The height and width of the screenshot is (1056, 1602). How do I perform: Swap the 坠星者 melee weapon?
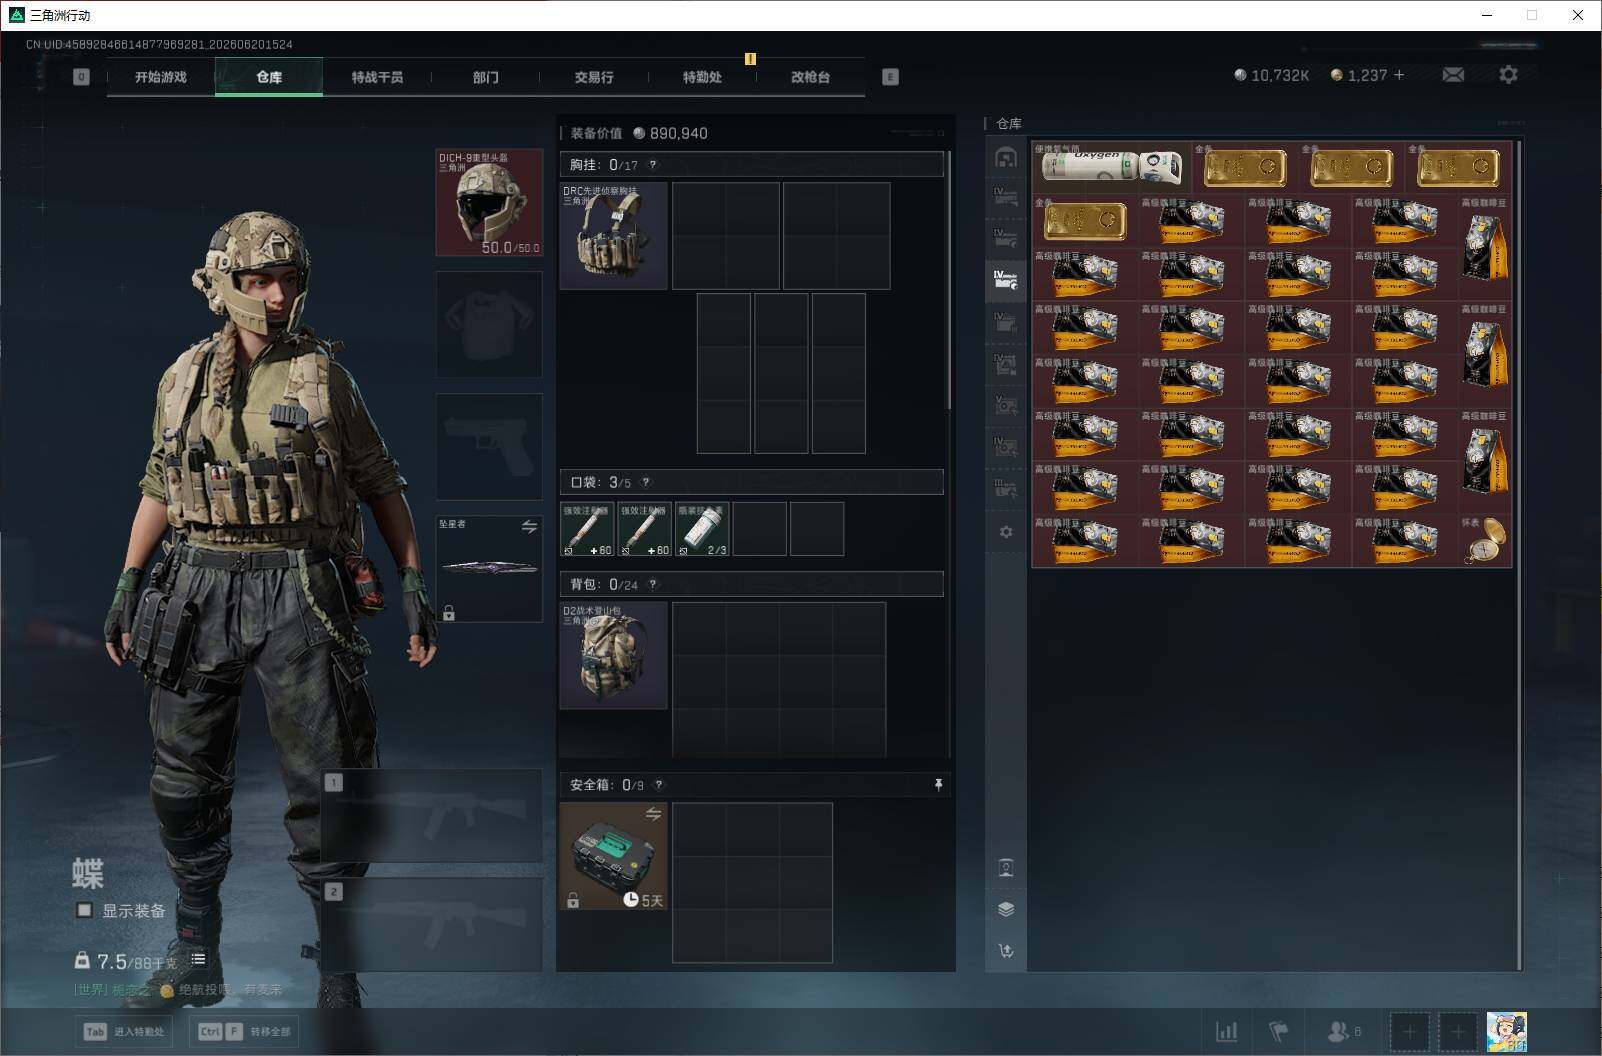(529, 526)
